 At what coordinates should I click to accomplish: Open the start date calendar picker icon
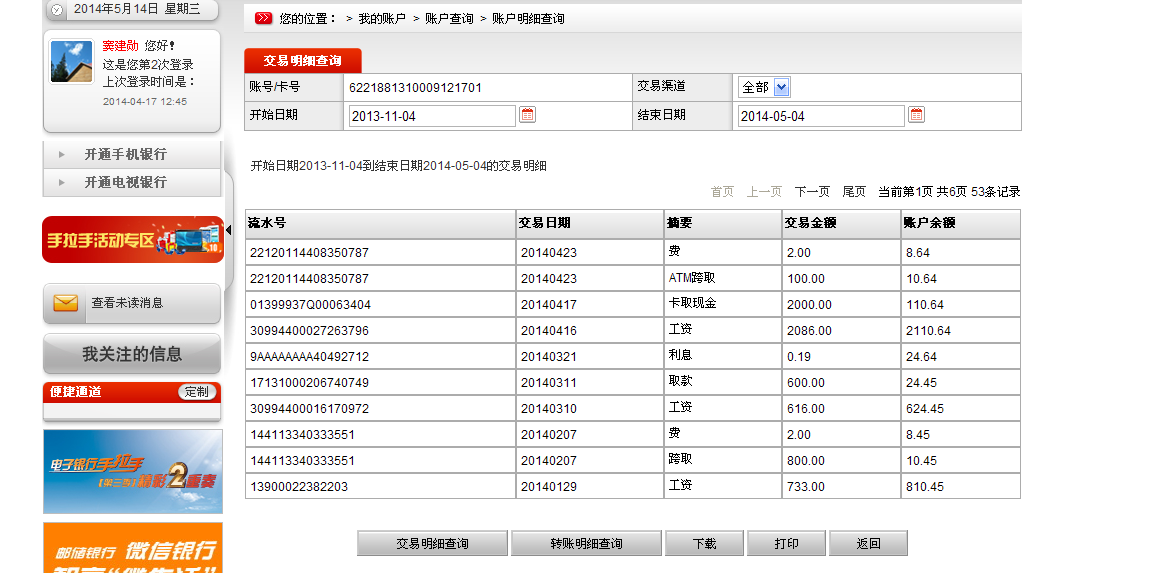pos(528,115)
